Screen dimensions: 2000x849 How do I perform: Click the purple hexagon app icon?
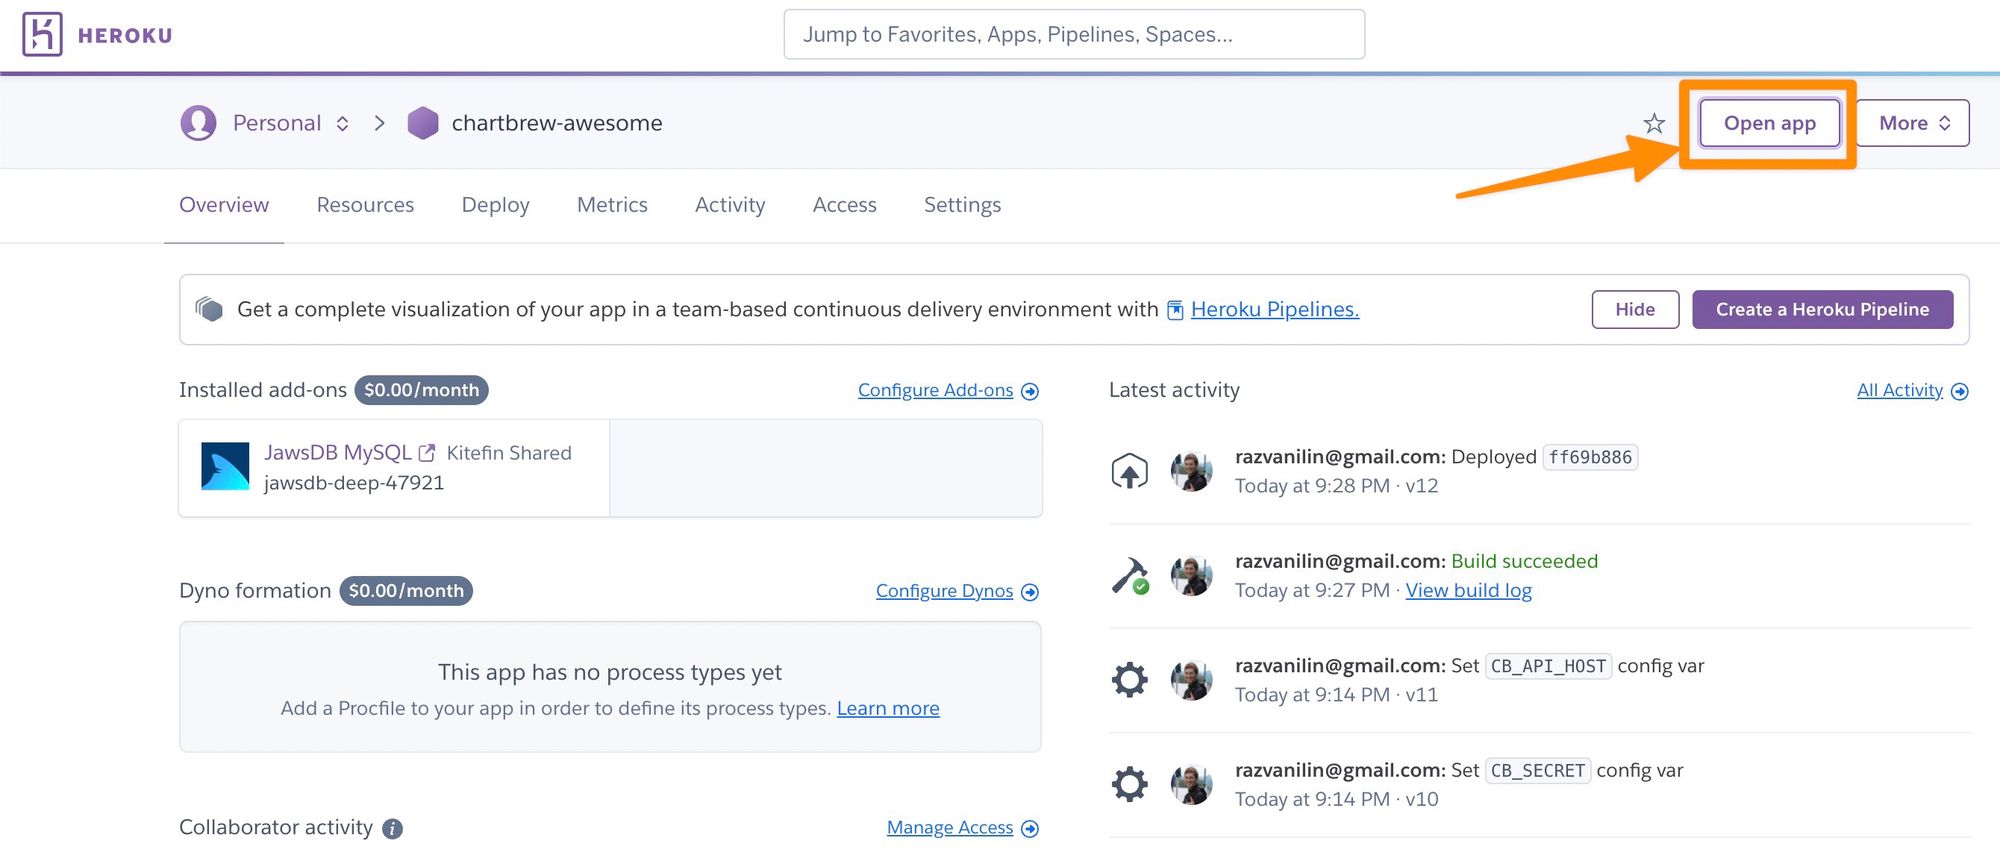(423, 123)
